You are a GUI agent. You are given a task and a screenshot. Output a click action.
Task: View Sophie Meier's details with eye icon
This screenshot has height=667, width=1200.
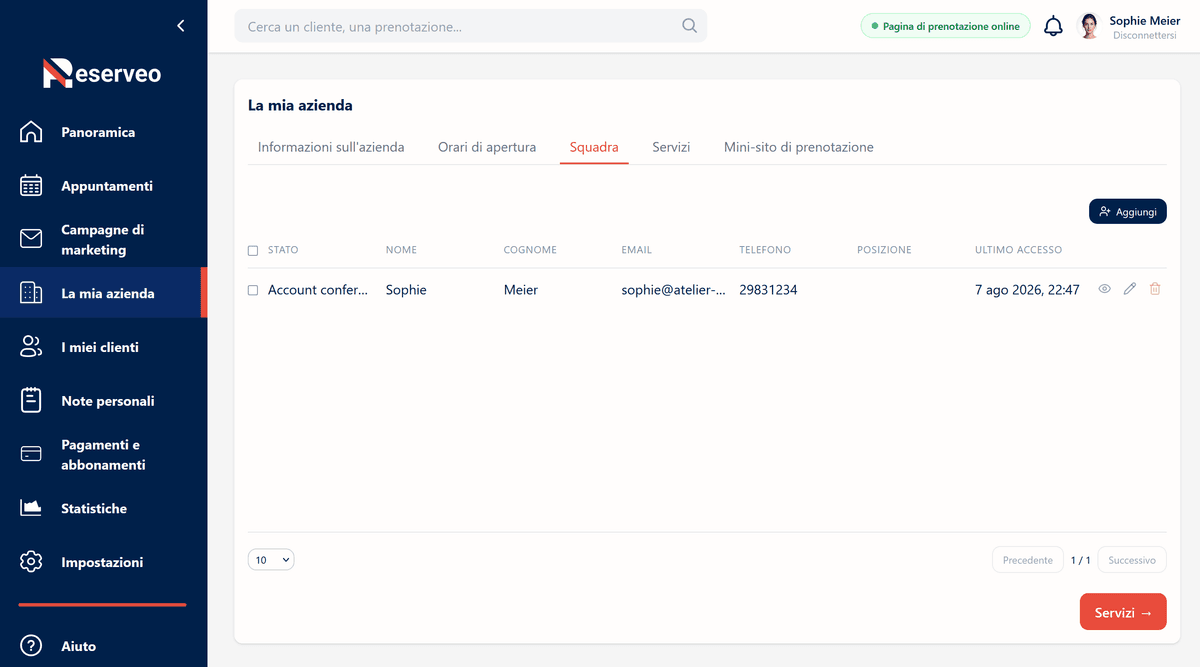point(1105,289)
